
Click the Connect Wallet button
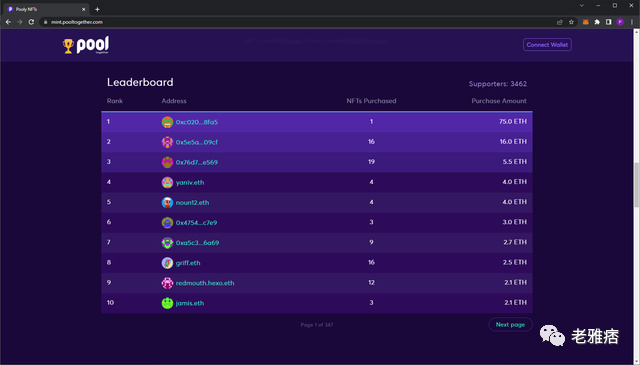click(x=547, y=45)
